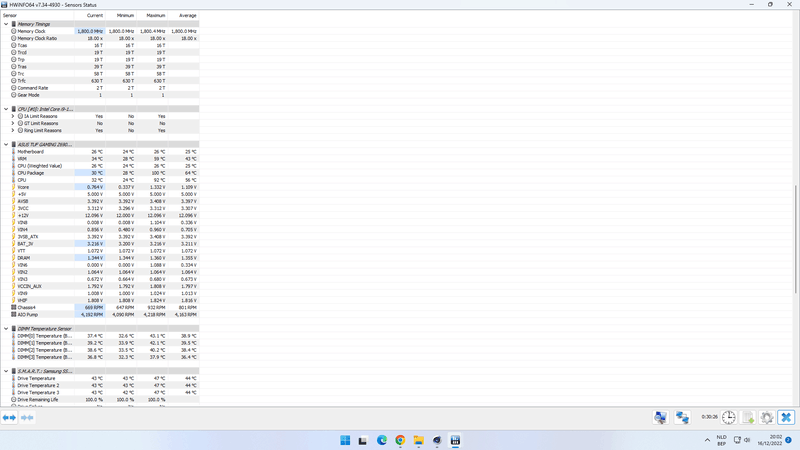Open Task View on the taskbar

click(363, 440)
